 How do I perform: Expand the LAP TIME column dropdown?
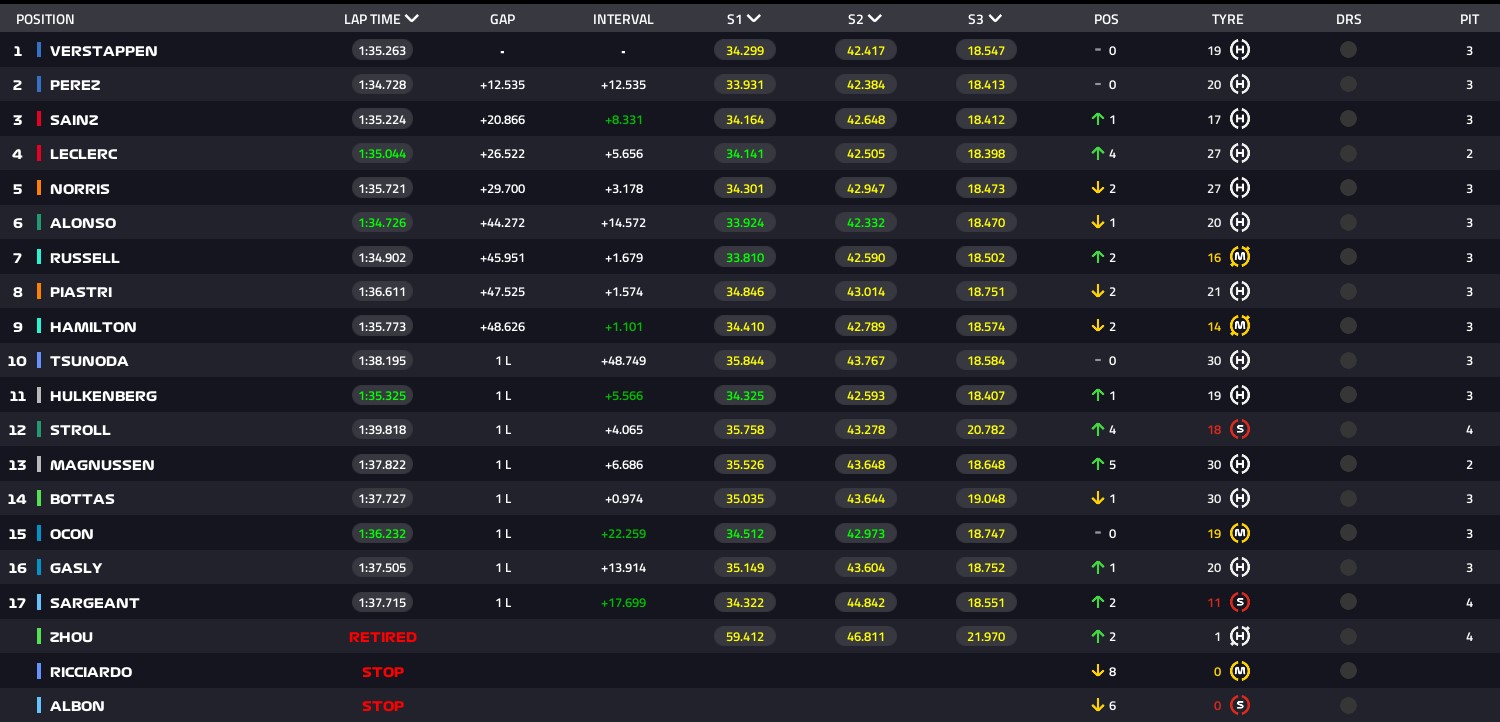pos(412,19)
